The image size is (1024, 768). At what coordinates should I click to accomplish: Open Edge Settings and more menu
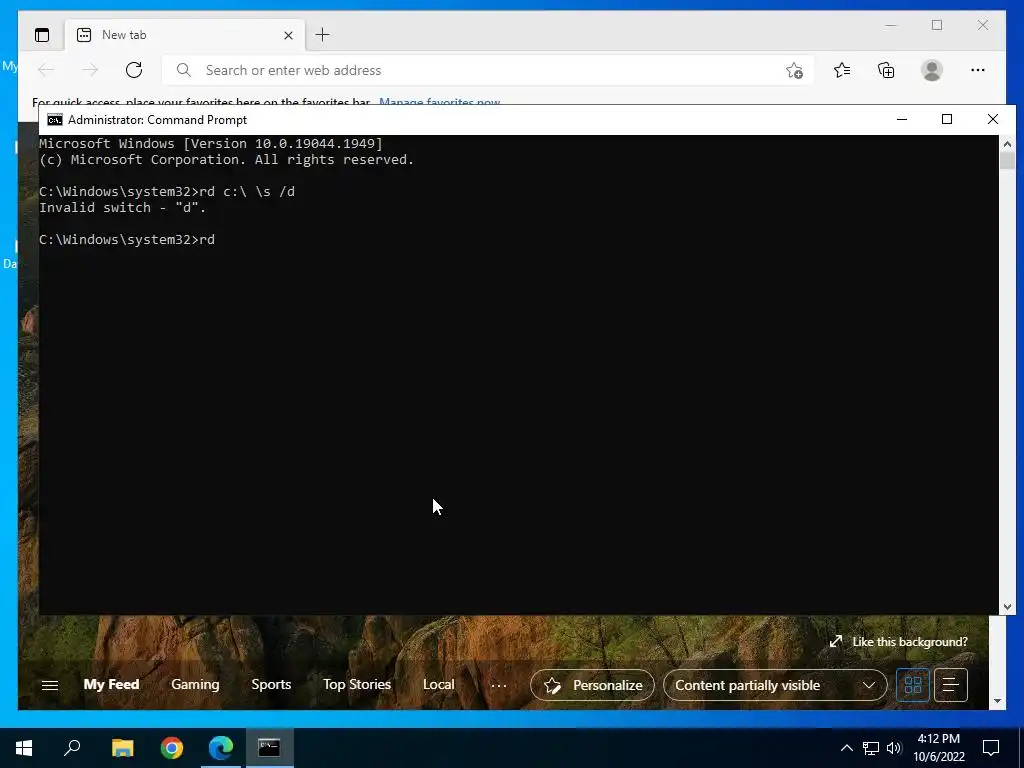(x=978, y=70)
